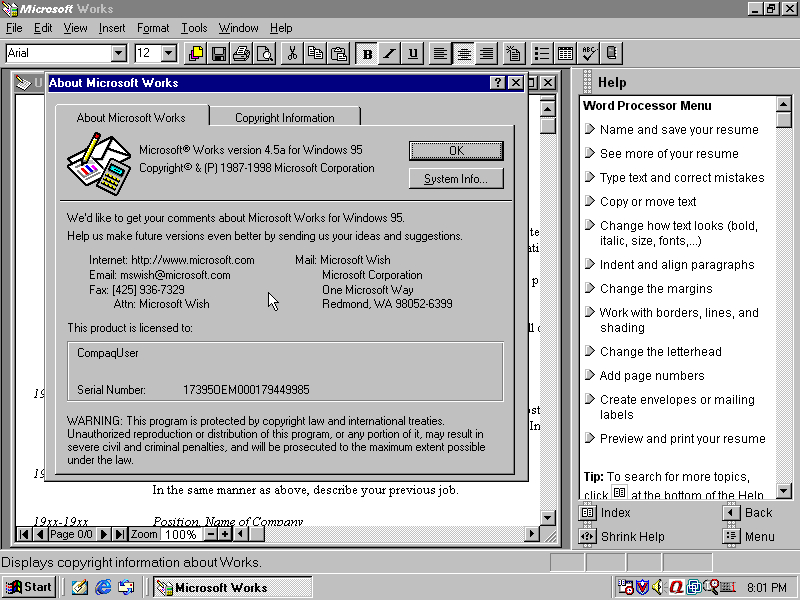Click the Bullets list icon

coord(542,53)
